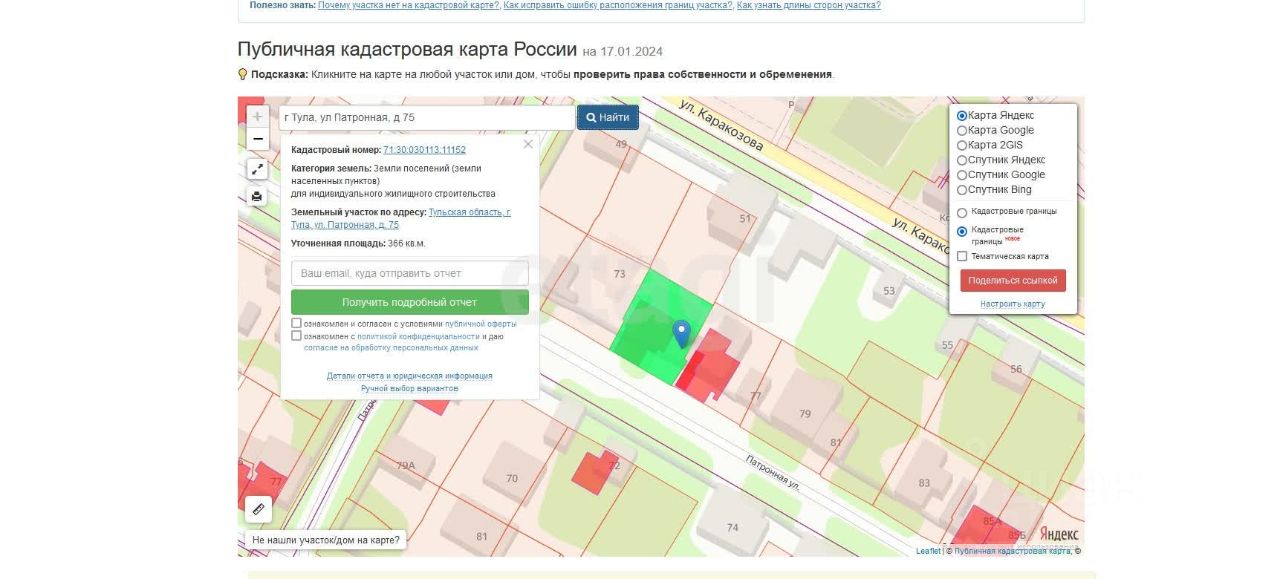
Task: Select Спутник Яндекс radio option
Action: pyautogui.click(x=963, y=160)
